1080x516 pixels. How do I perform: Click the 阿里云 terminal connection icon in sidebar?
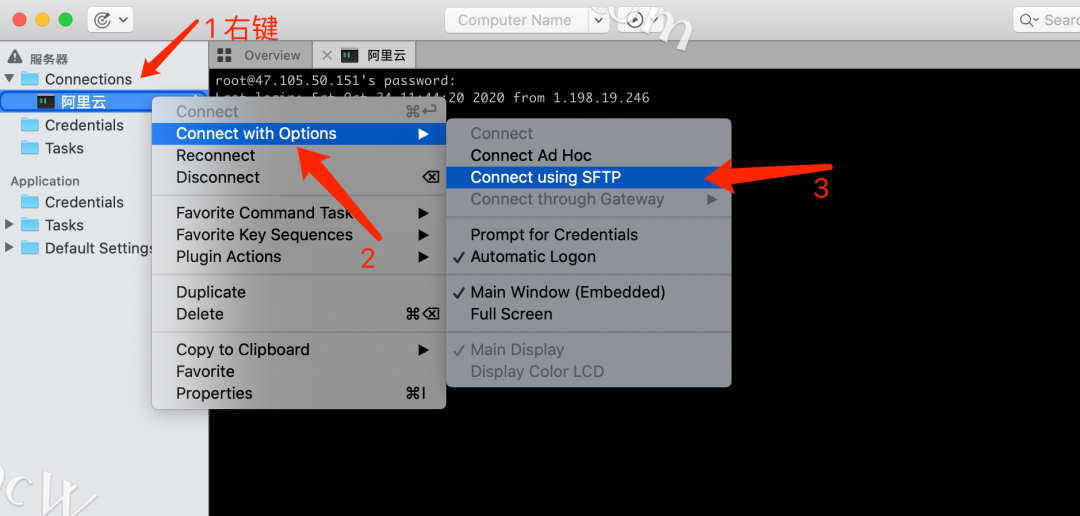[45, 102]
